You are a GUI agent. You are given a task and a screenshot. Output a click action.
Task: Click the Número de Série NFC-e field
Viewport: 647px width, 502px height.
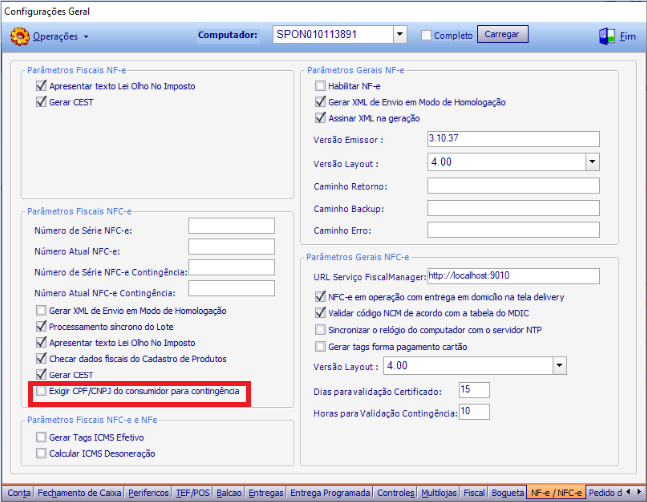(231, 226)
